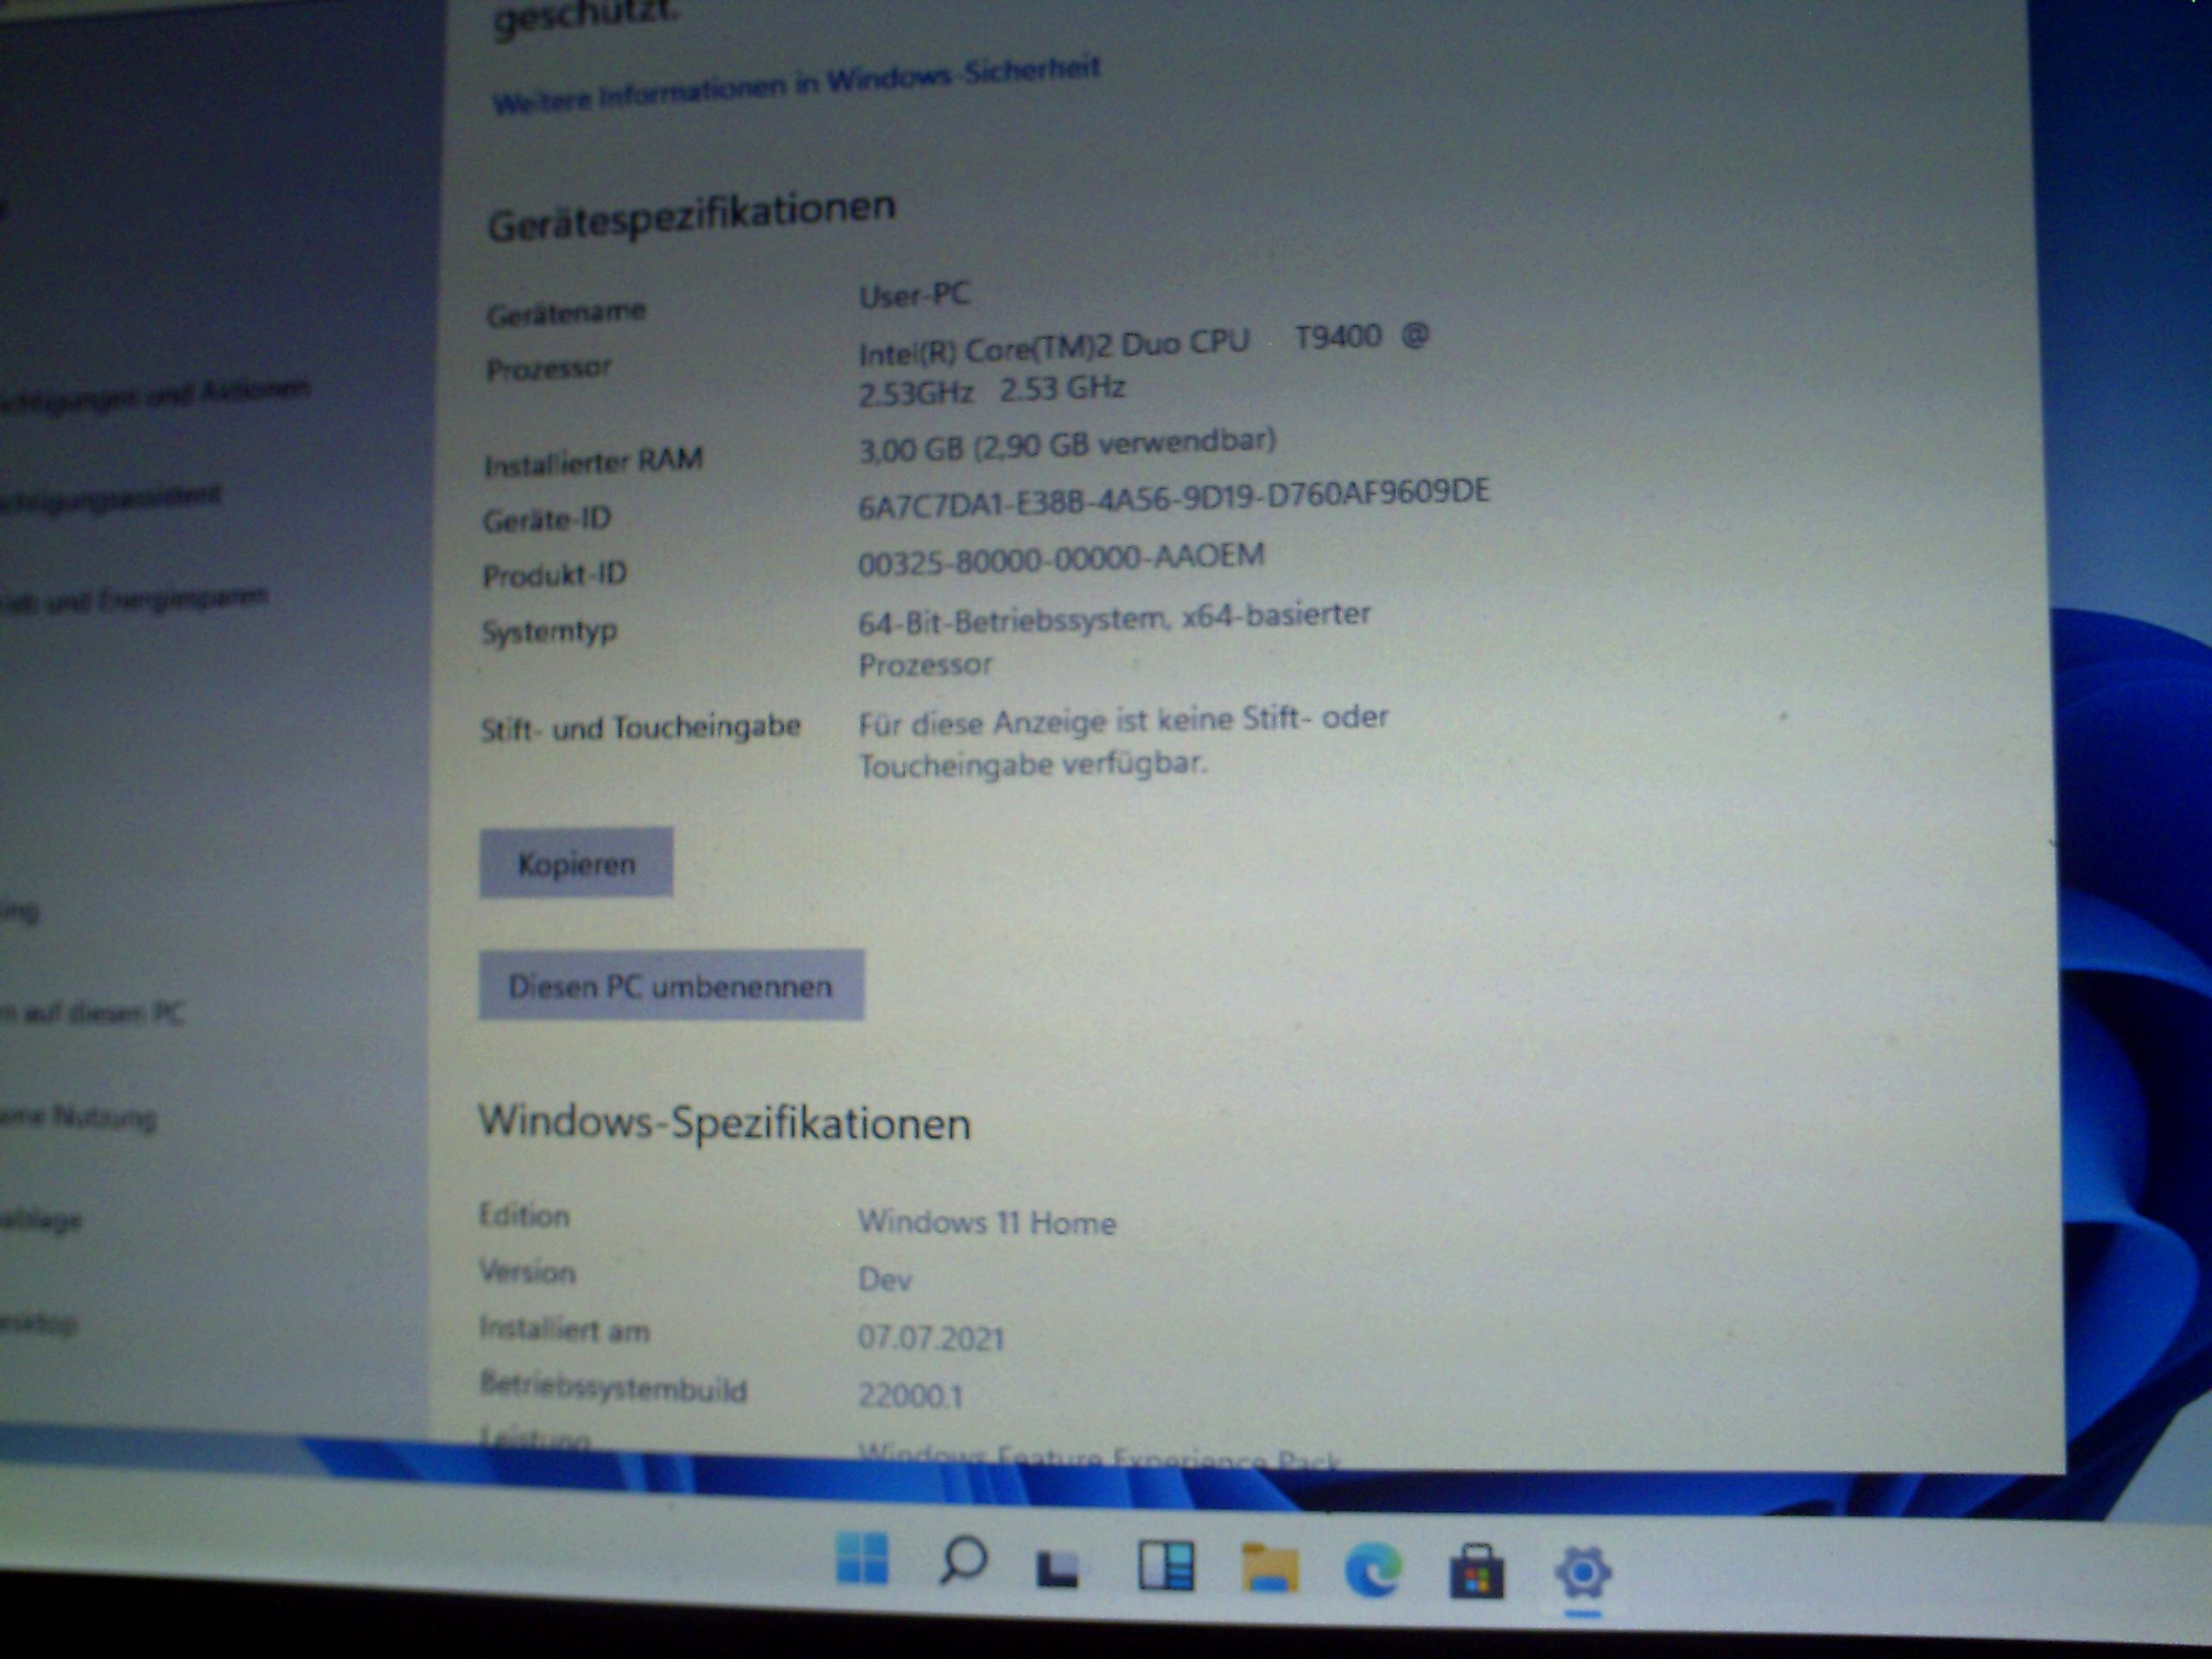Click the Installierter RAM label

pyautogui.click(x=593, y=462)
